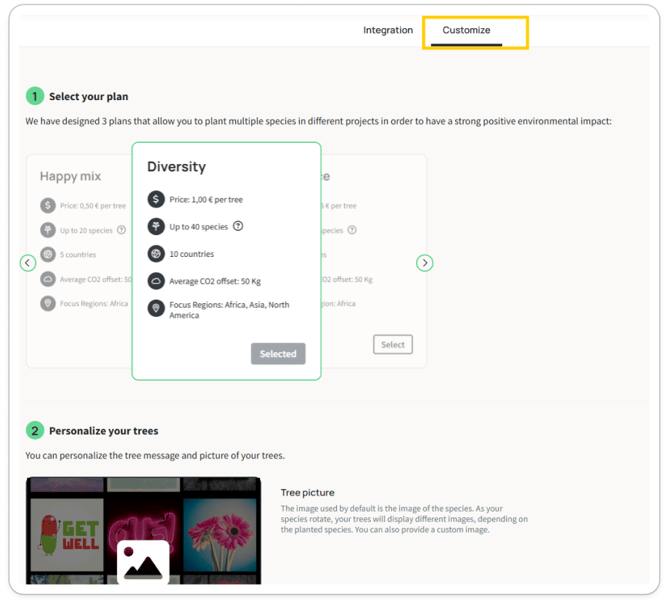Click help icon on right card species row
The width and height of the screenshot is (670, 600).
(352, 230)
